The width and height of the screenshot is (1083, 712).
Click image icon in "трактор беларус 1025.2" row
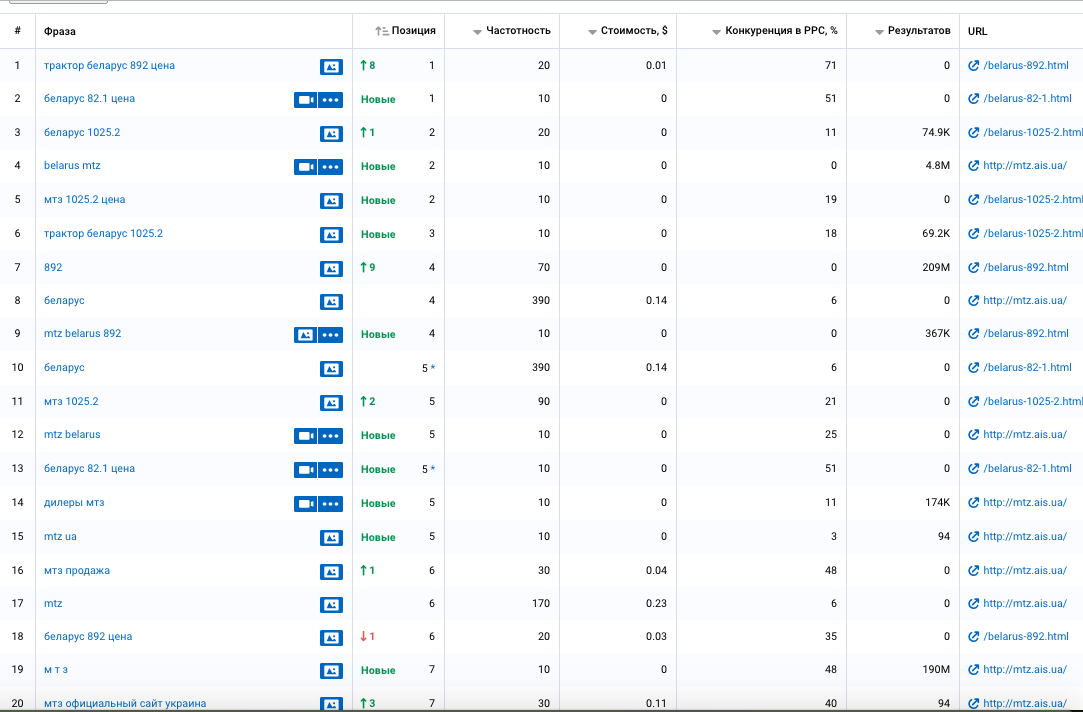pos(331,235)
